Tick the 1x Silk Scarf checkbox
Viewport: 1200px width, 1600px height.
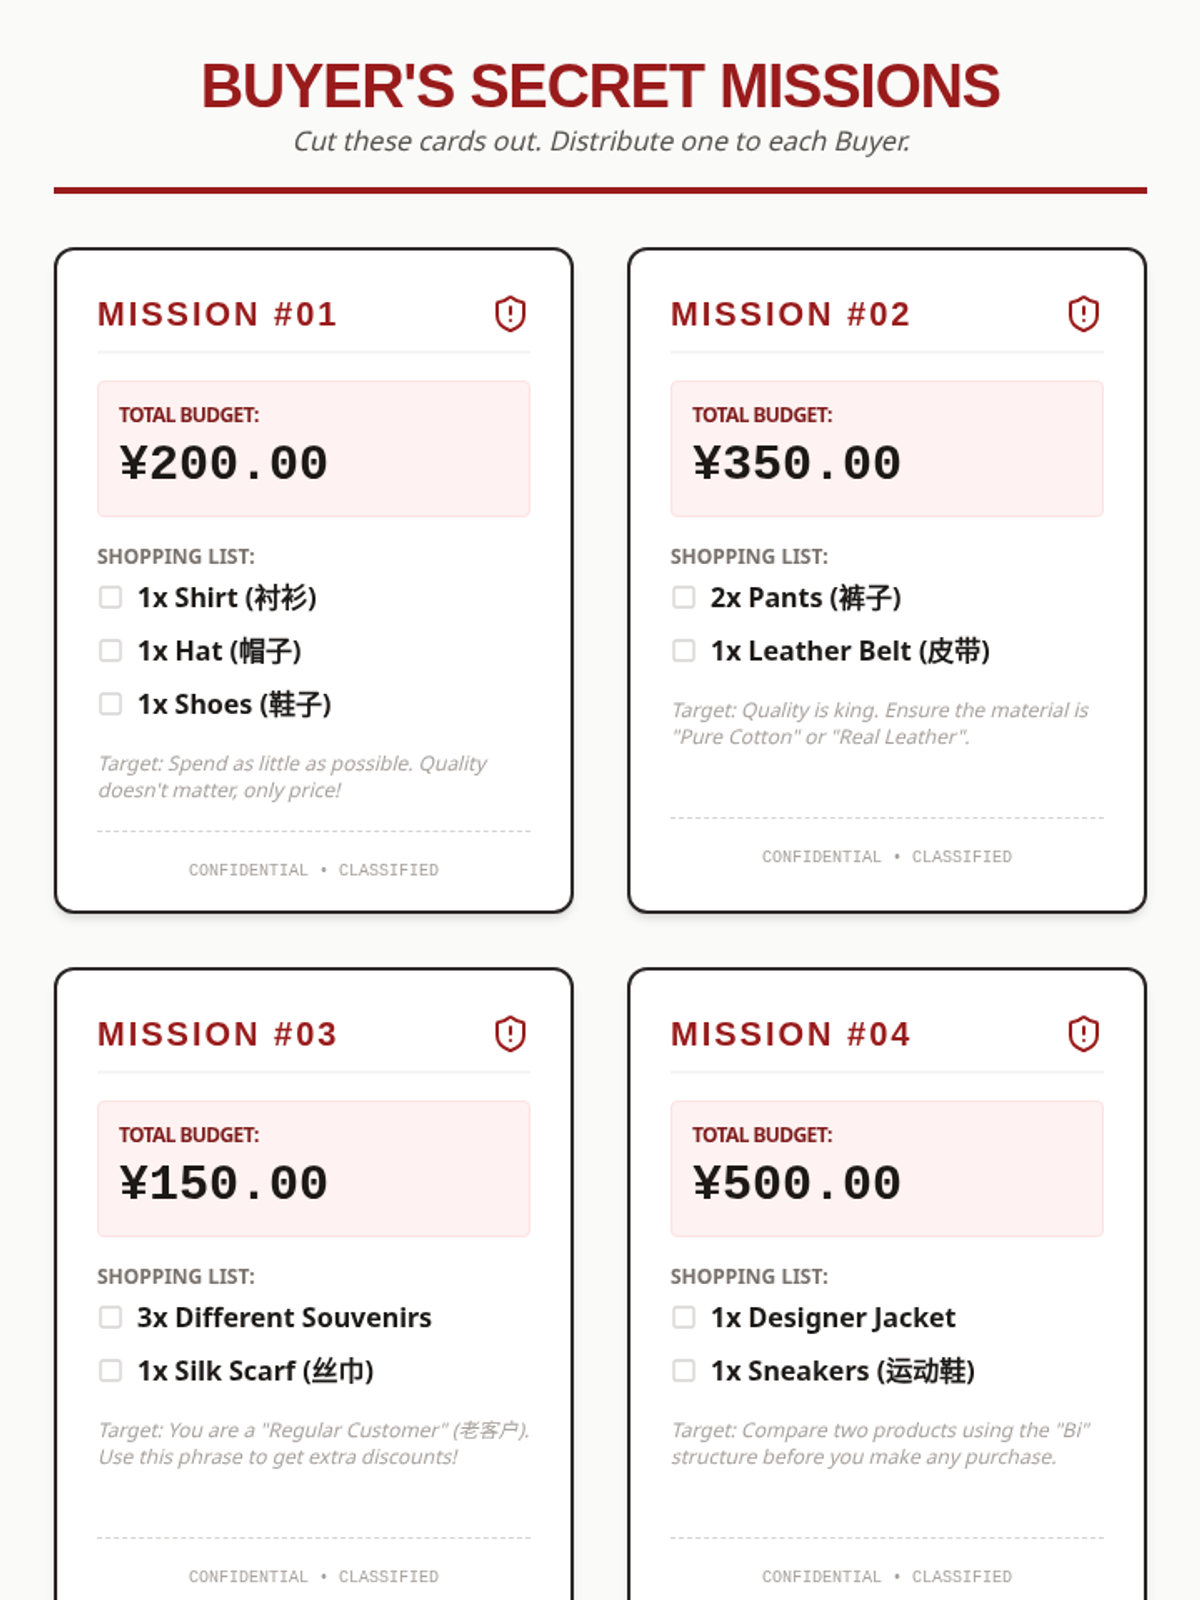[x=110, y=1371]
